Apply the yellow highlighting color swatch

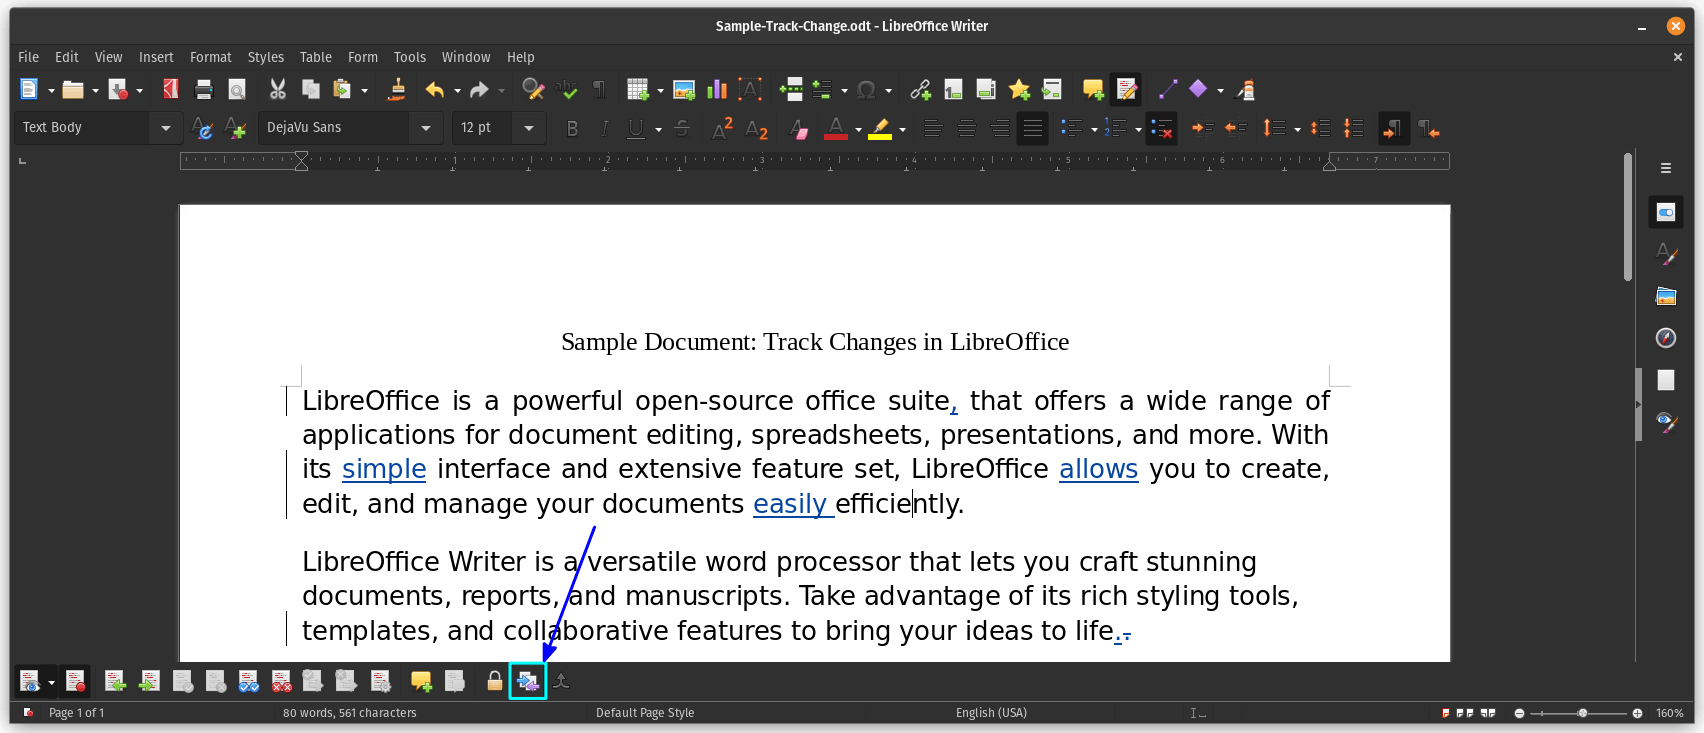click(880, 128)
